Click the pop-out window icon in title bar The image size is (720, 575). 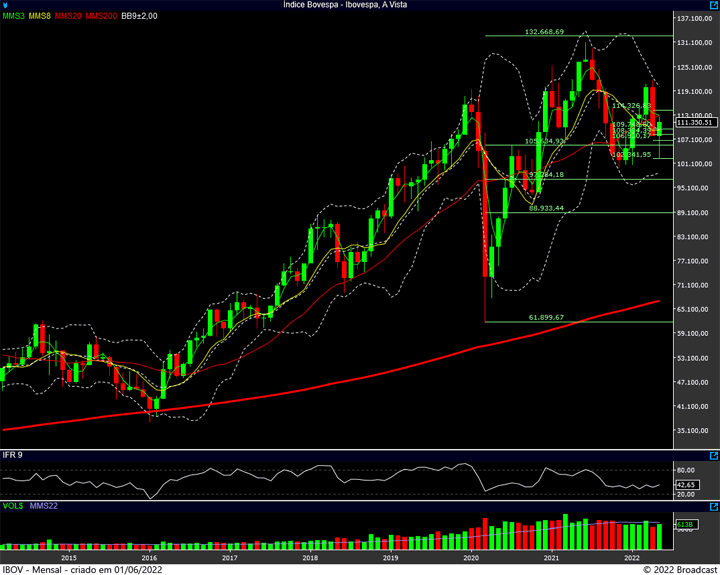tap(712, 6)
